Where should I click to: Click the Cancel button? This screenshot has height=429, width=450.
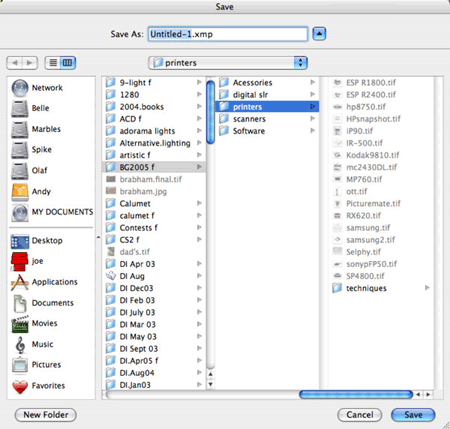pyautogui.click(x=360, y=415)
